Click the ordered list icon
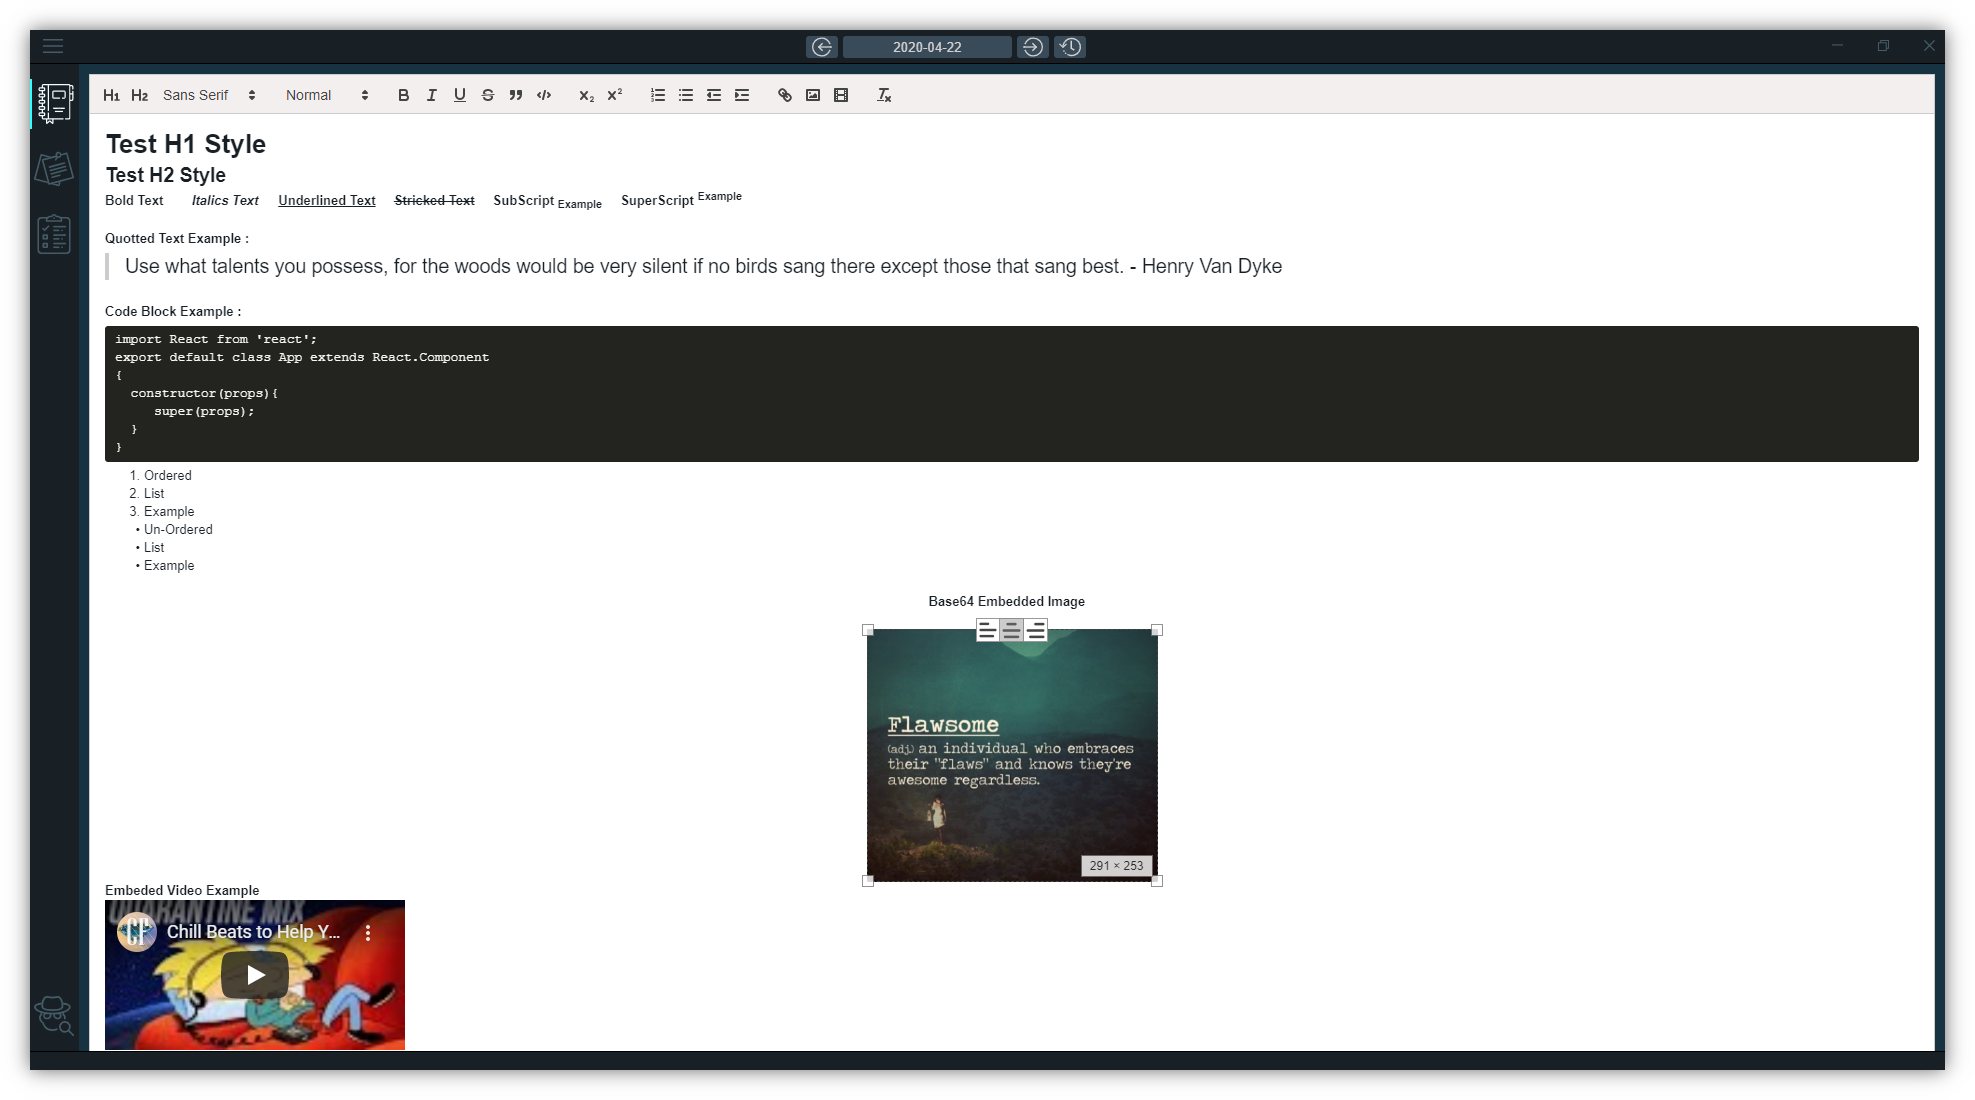1975x1100 pixels. 657,95
